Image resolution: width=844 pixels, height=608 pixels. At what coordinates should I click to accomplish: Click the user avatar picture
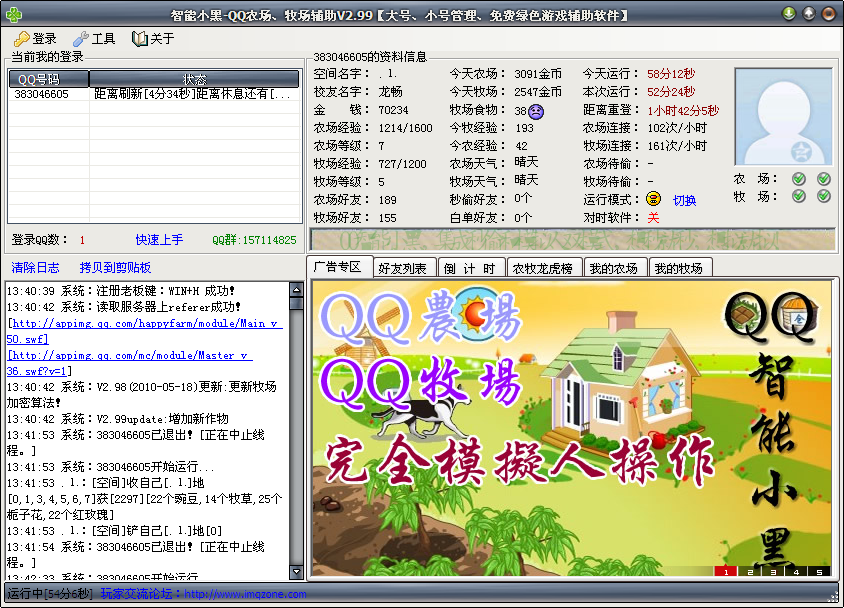coord(783,117)
